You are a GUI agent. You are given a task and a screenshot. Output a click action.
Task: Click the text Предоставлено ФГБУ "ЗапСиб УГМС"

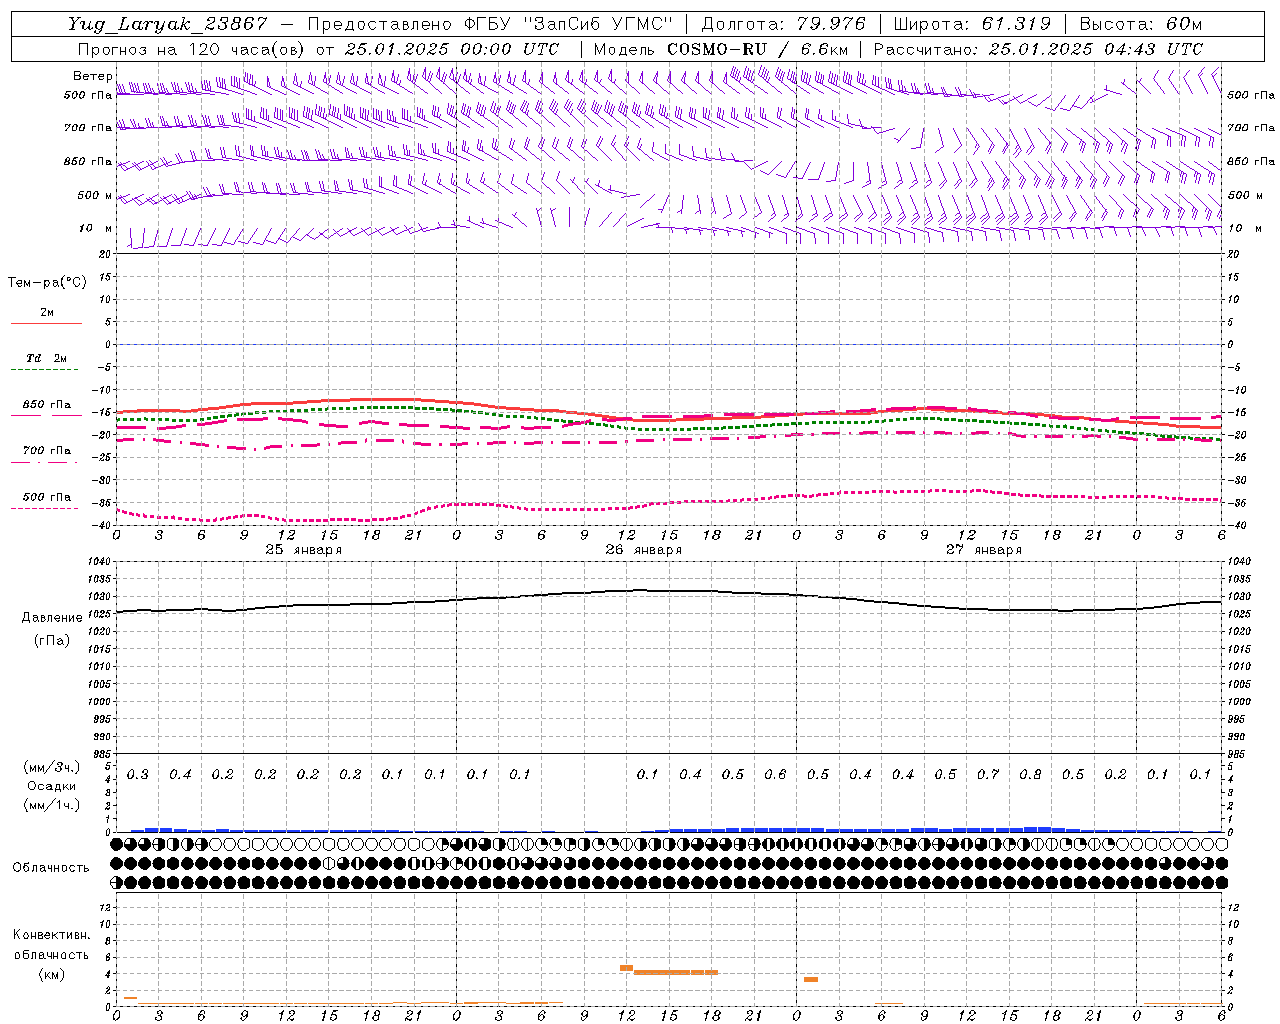tap(491, 24)
